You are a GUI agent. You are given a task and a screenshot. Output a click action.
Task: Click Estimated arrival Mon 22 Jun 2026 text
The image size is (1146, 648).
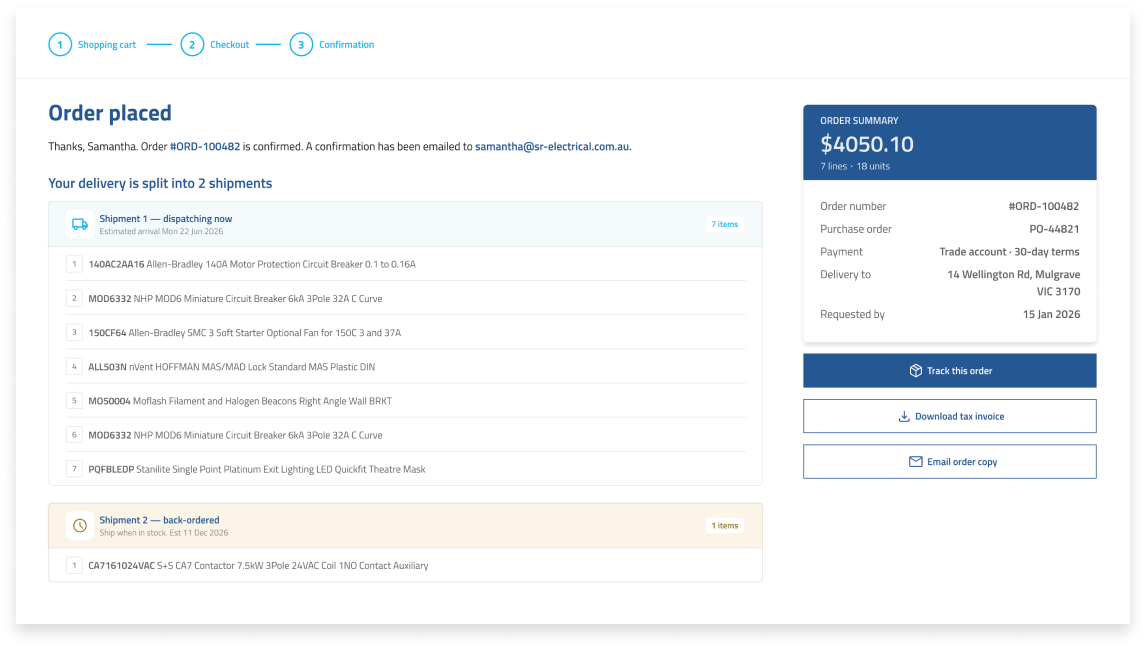(x=162, y=232)
